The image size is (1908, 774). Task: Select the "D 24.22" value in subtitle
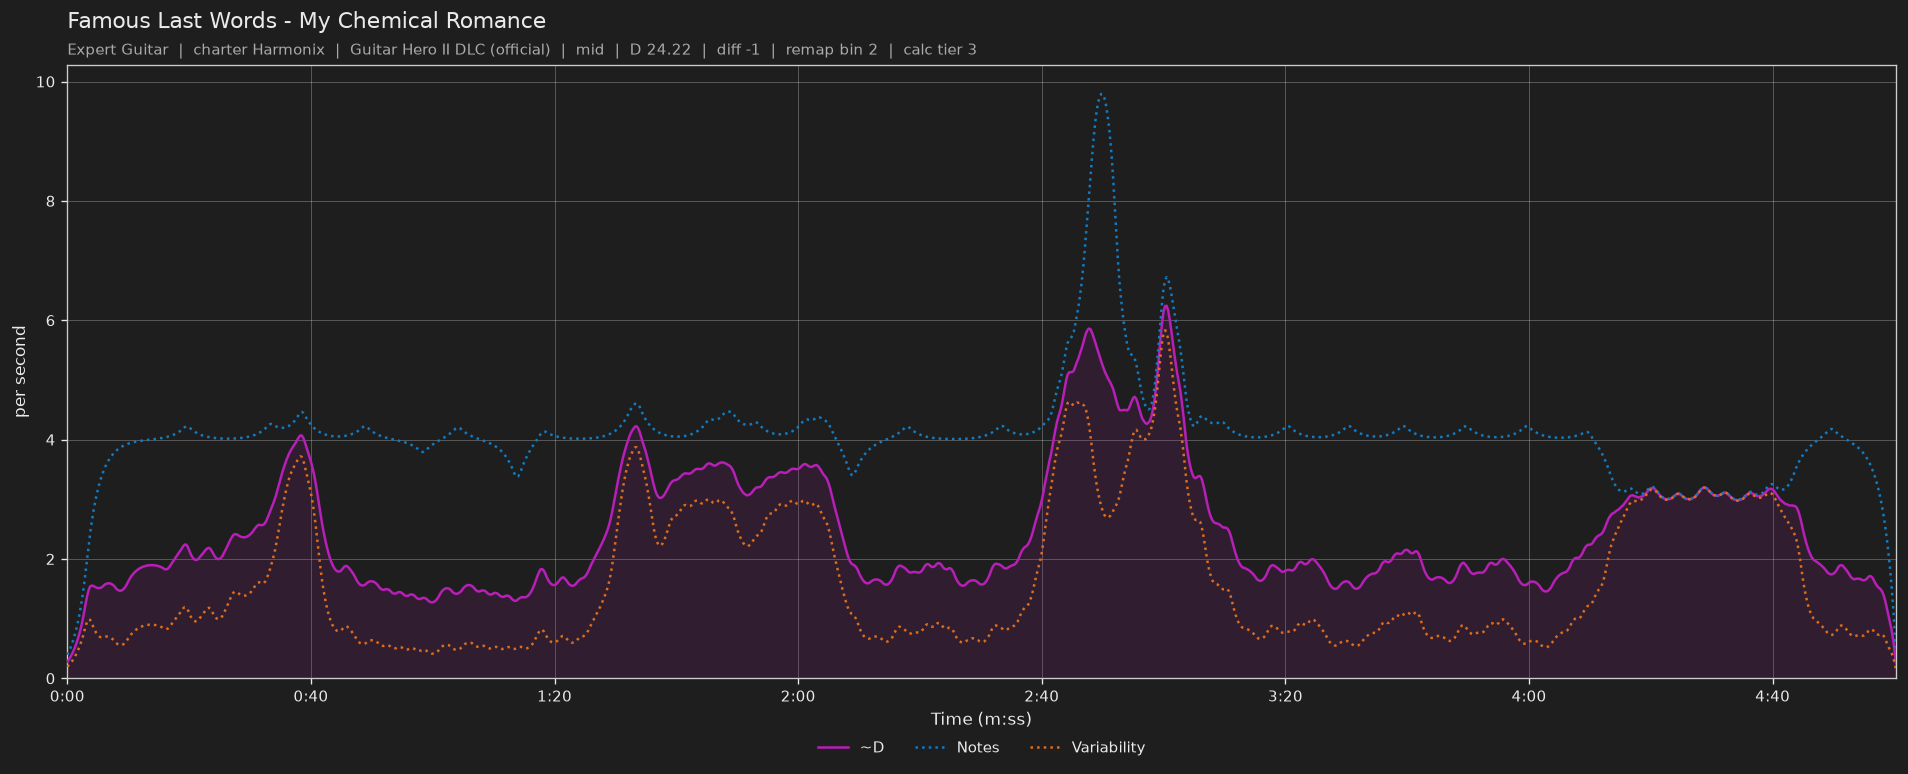click(x=660, y=50)
